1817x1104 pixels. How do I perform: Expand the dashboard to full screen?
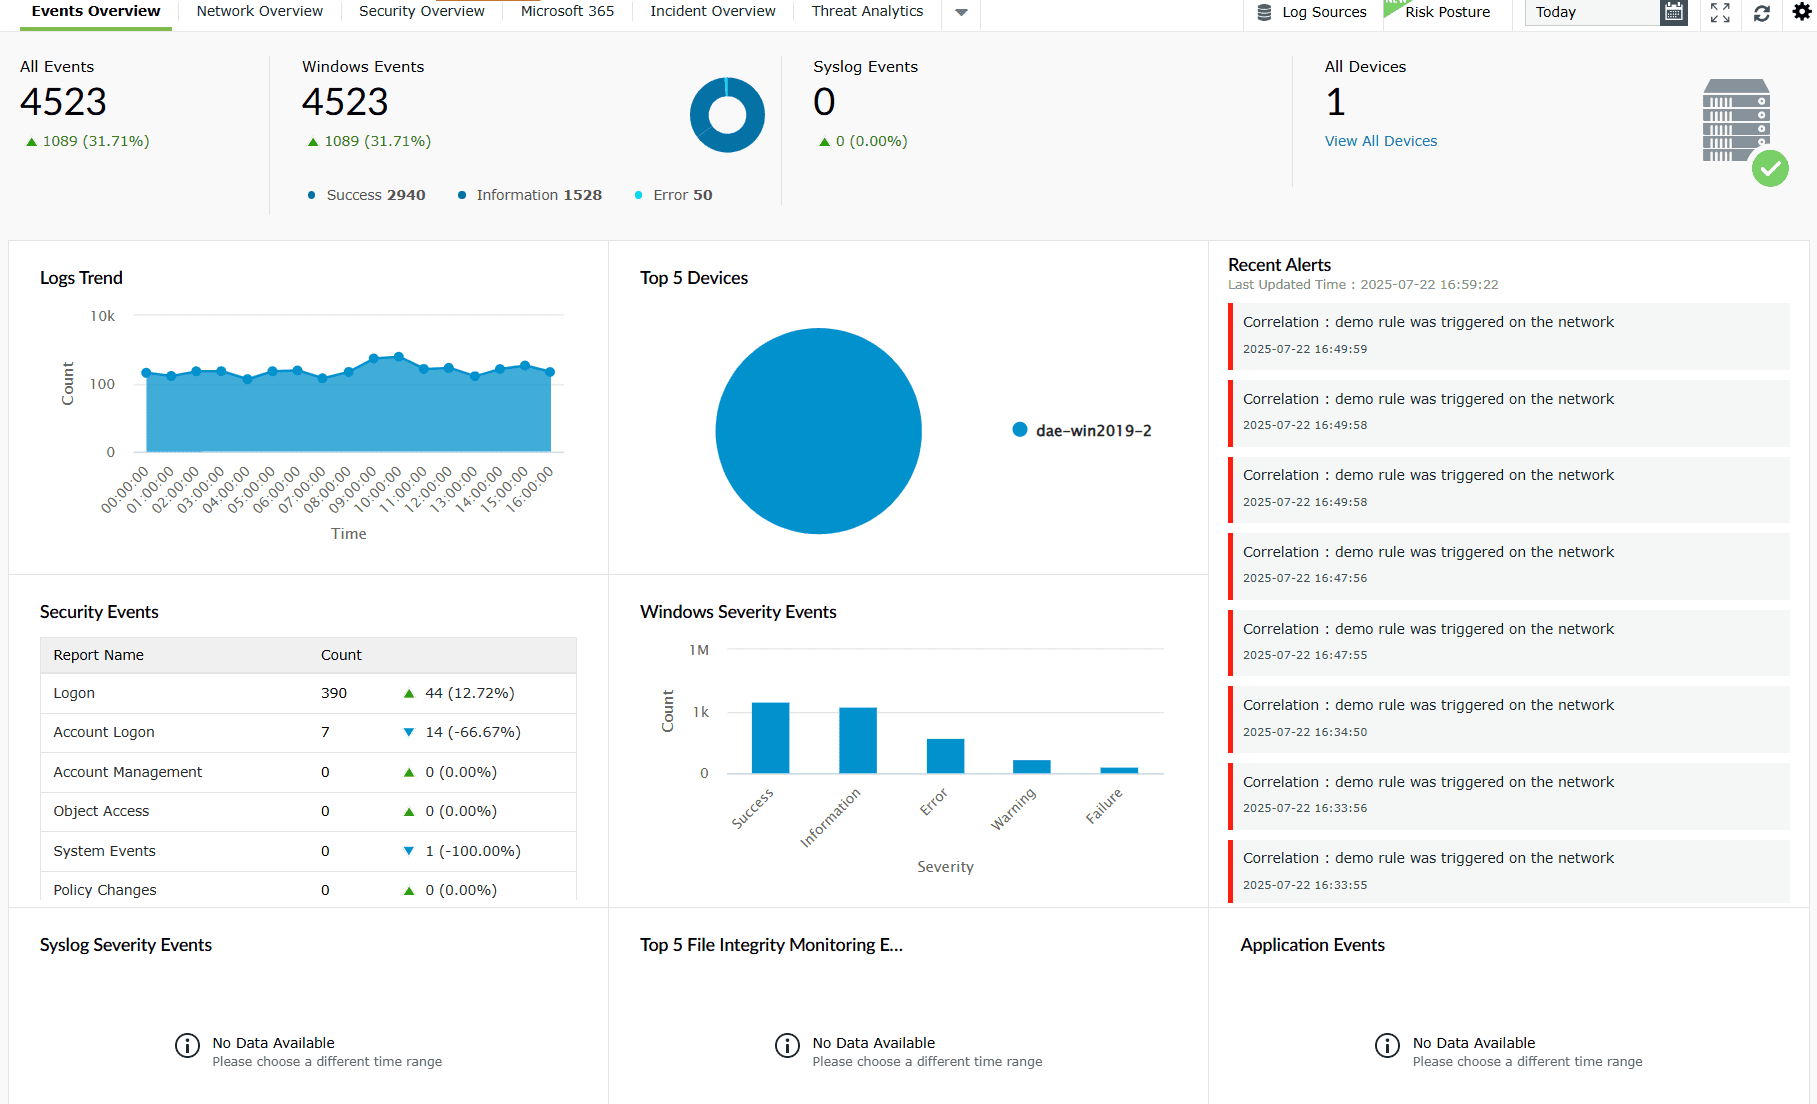pyautogui.click(x=1719, y=14)
